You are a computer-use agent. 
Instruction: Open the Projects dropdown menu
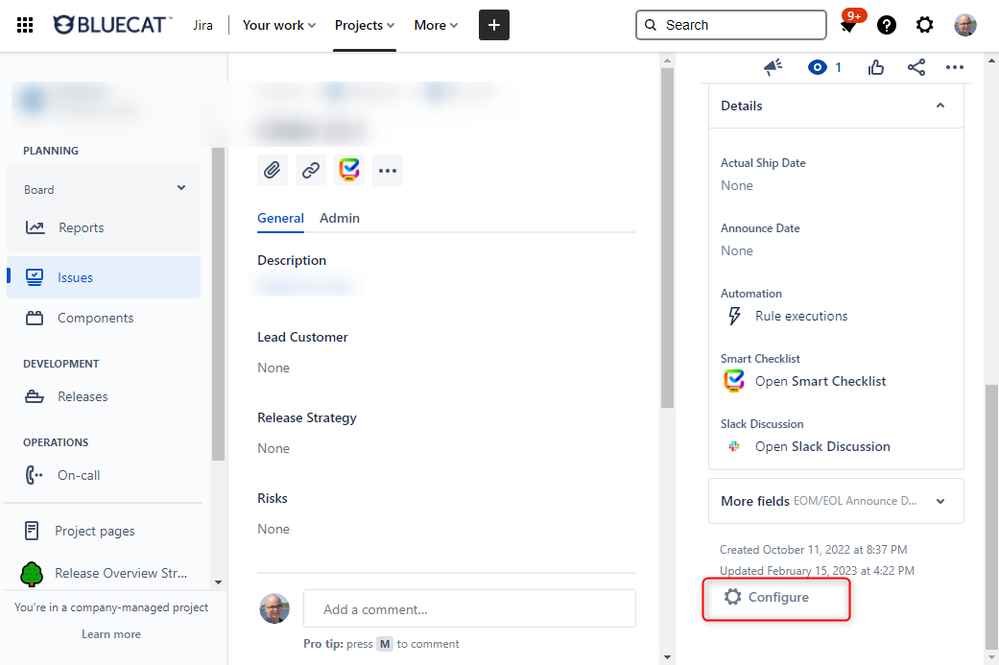(x=364, y=25)
